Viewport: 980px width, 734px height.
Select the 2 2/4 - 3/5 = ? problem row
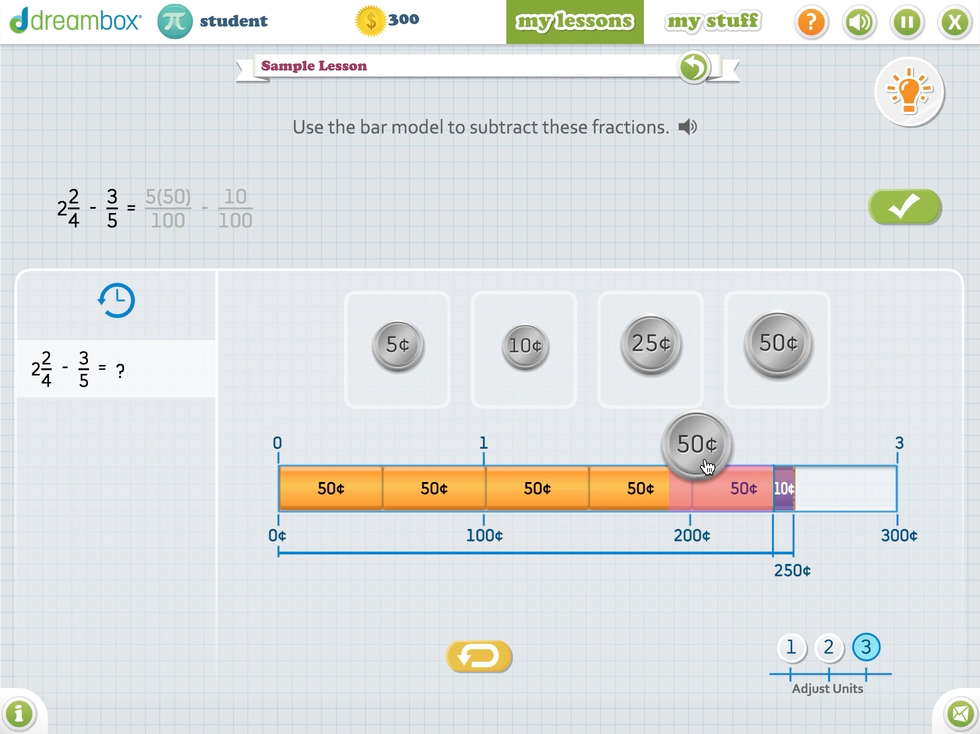coord(116,369)
